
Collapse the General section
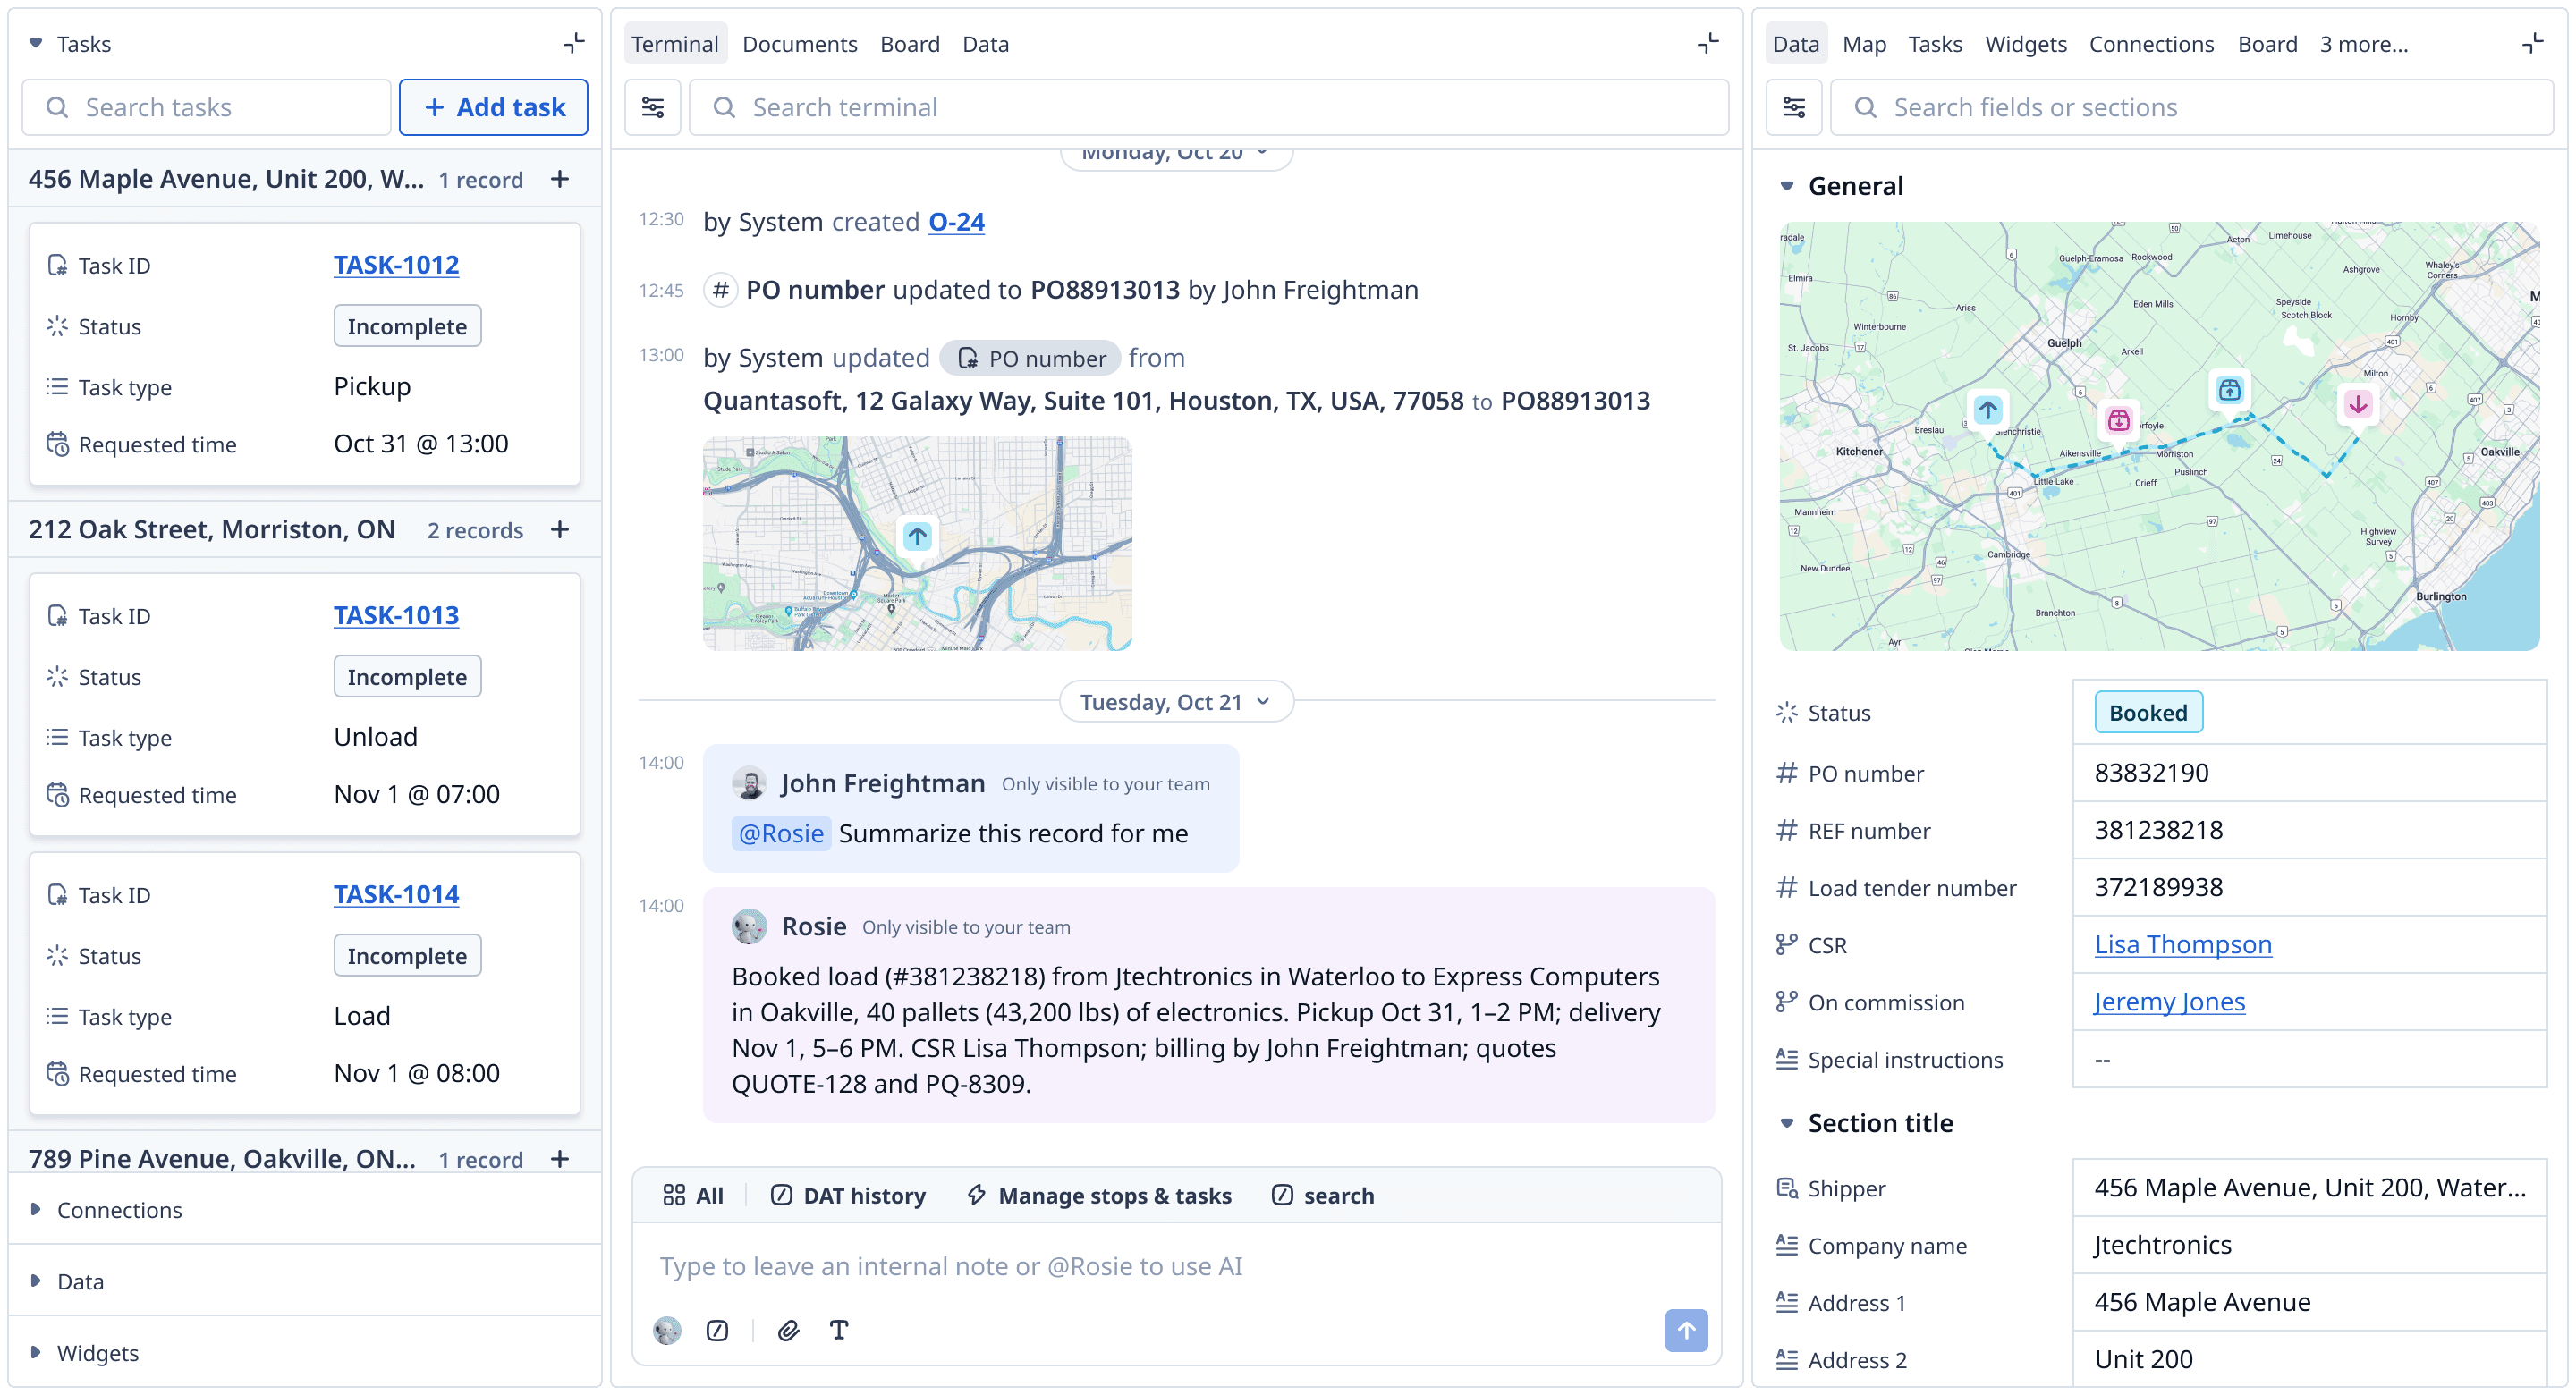click(x=1786, y=186)
